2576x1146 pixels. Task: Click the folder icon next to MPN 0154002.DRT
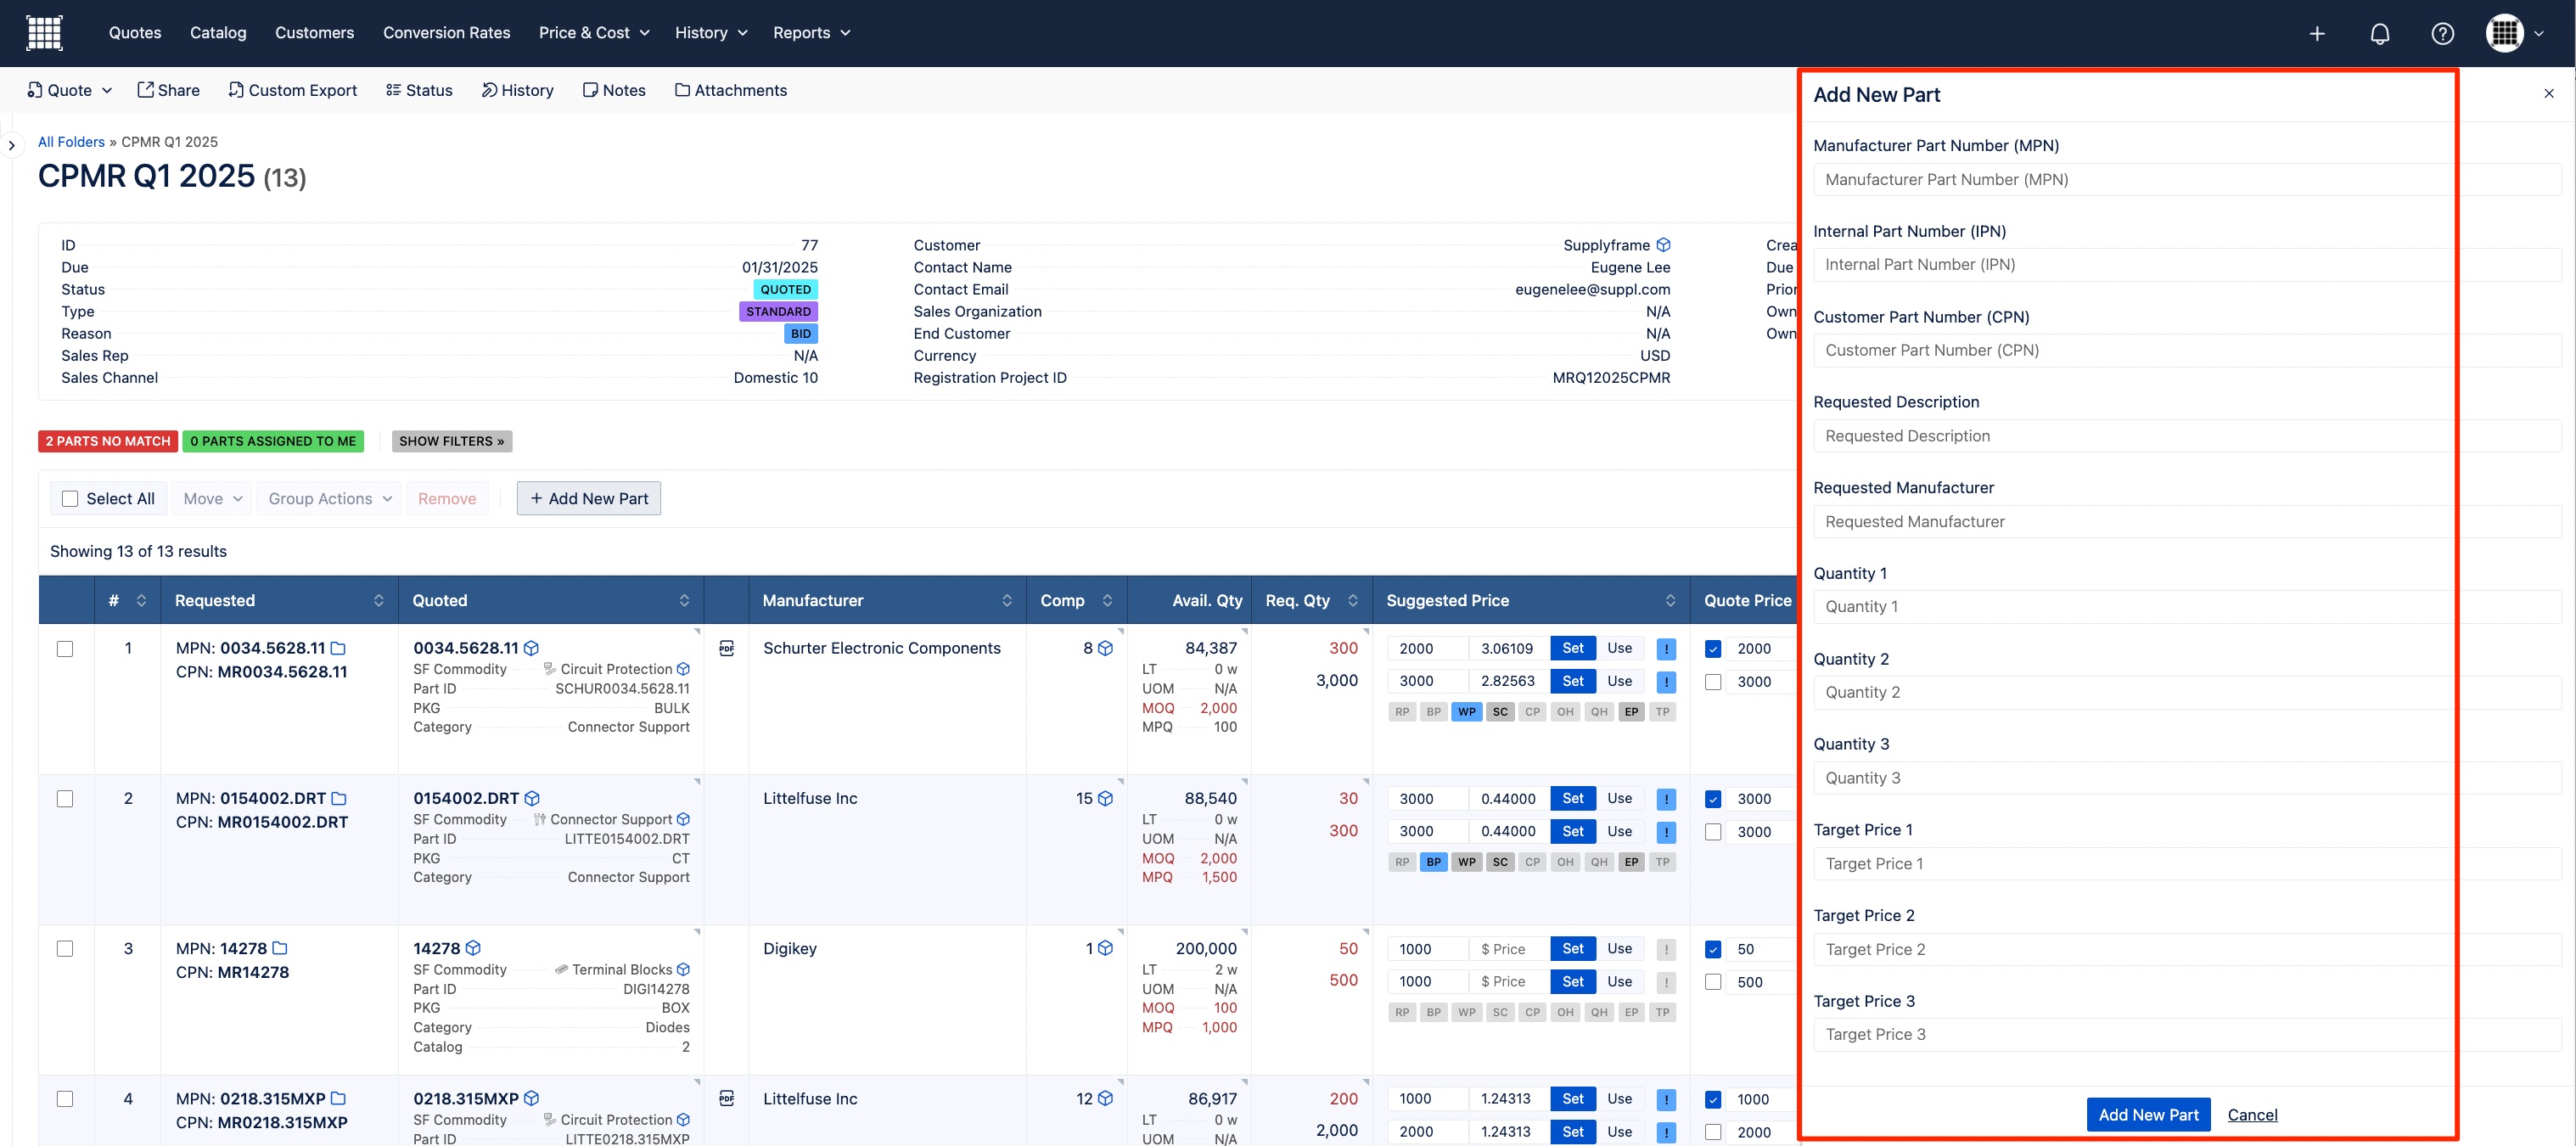point(339,798)
